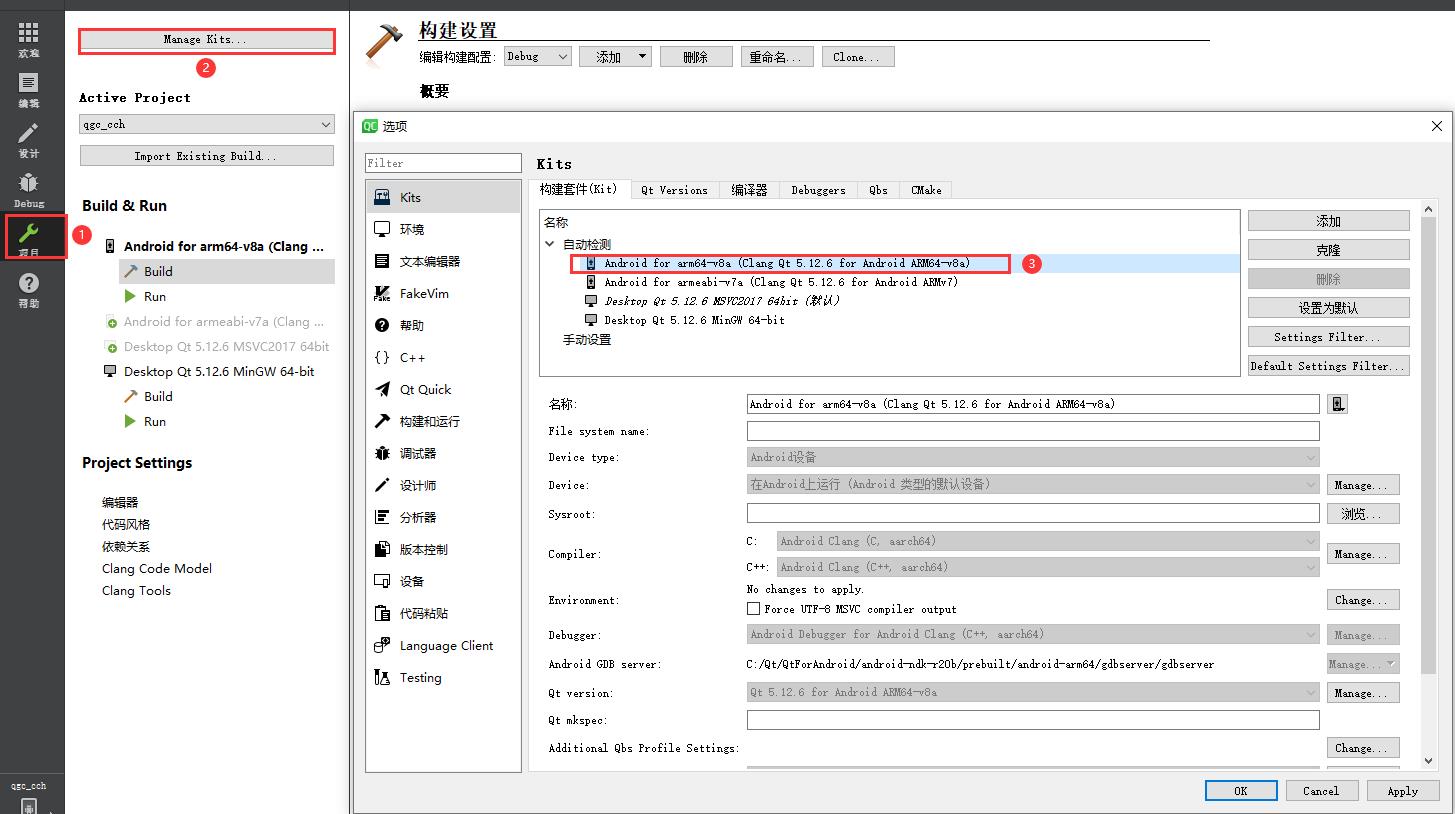Open the 文本编辑器 options category
The width and height of the screenshot is (1455, 814).
[x=443, y=261]
